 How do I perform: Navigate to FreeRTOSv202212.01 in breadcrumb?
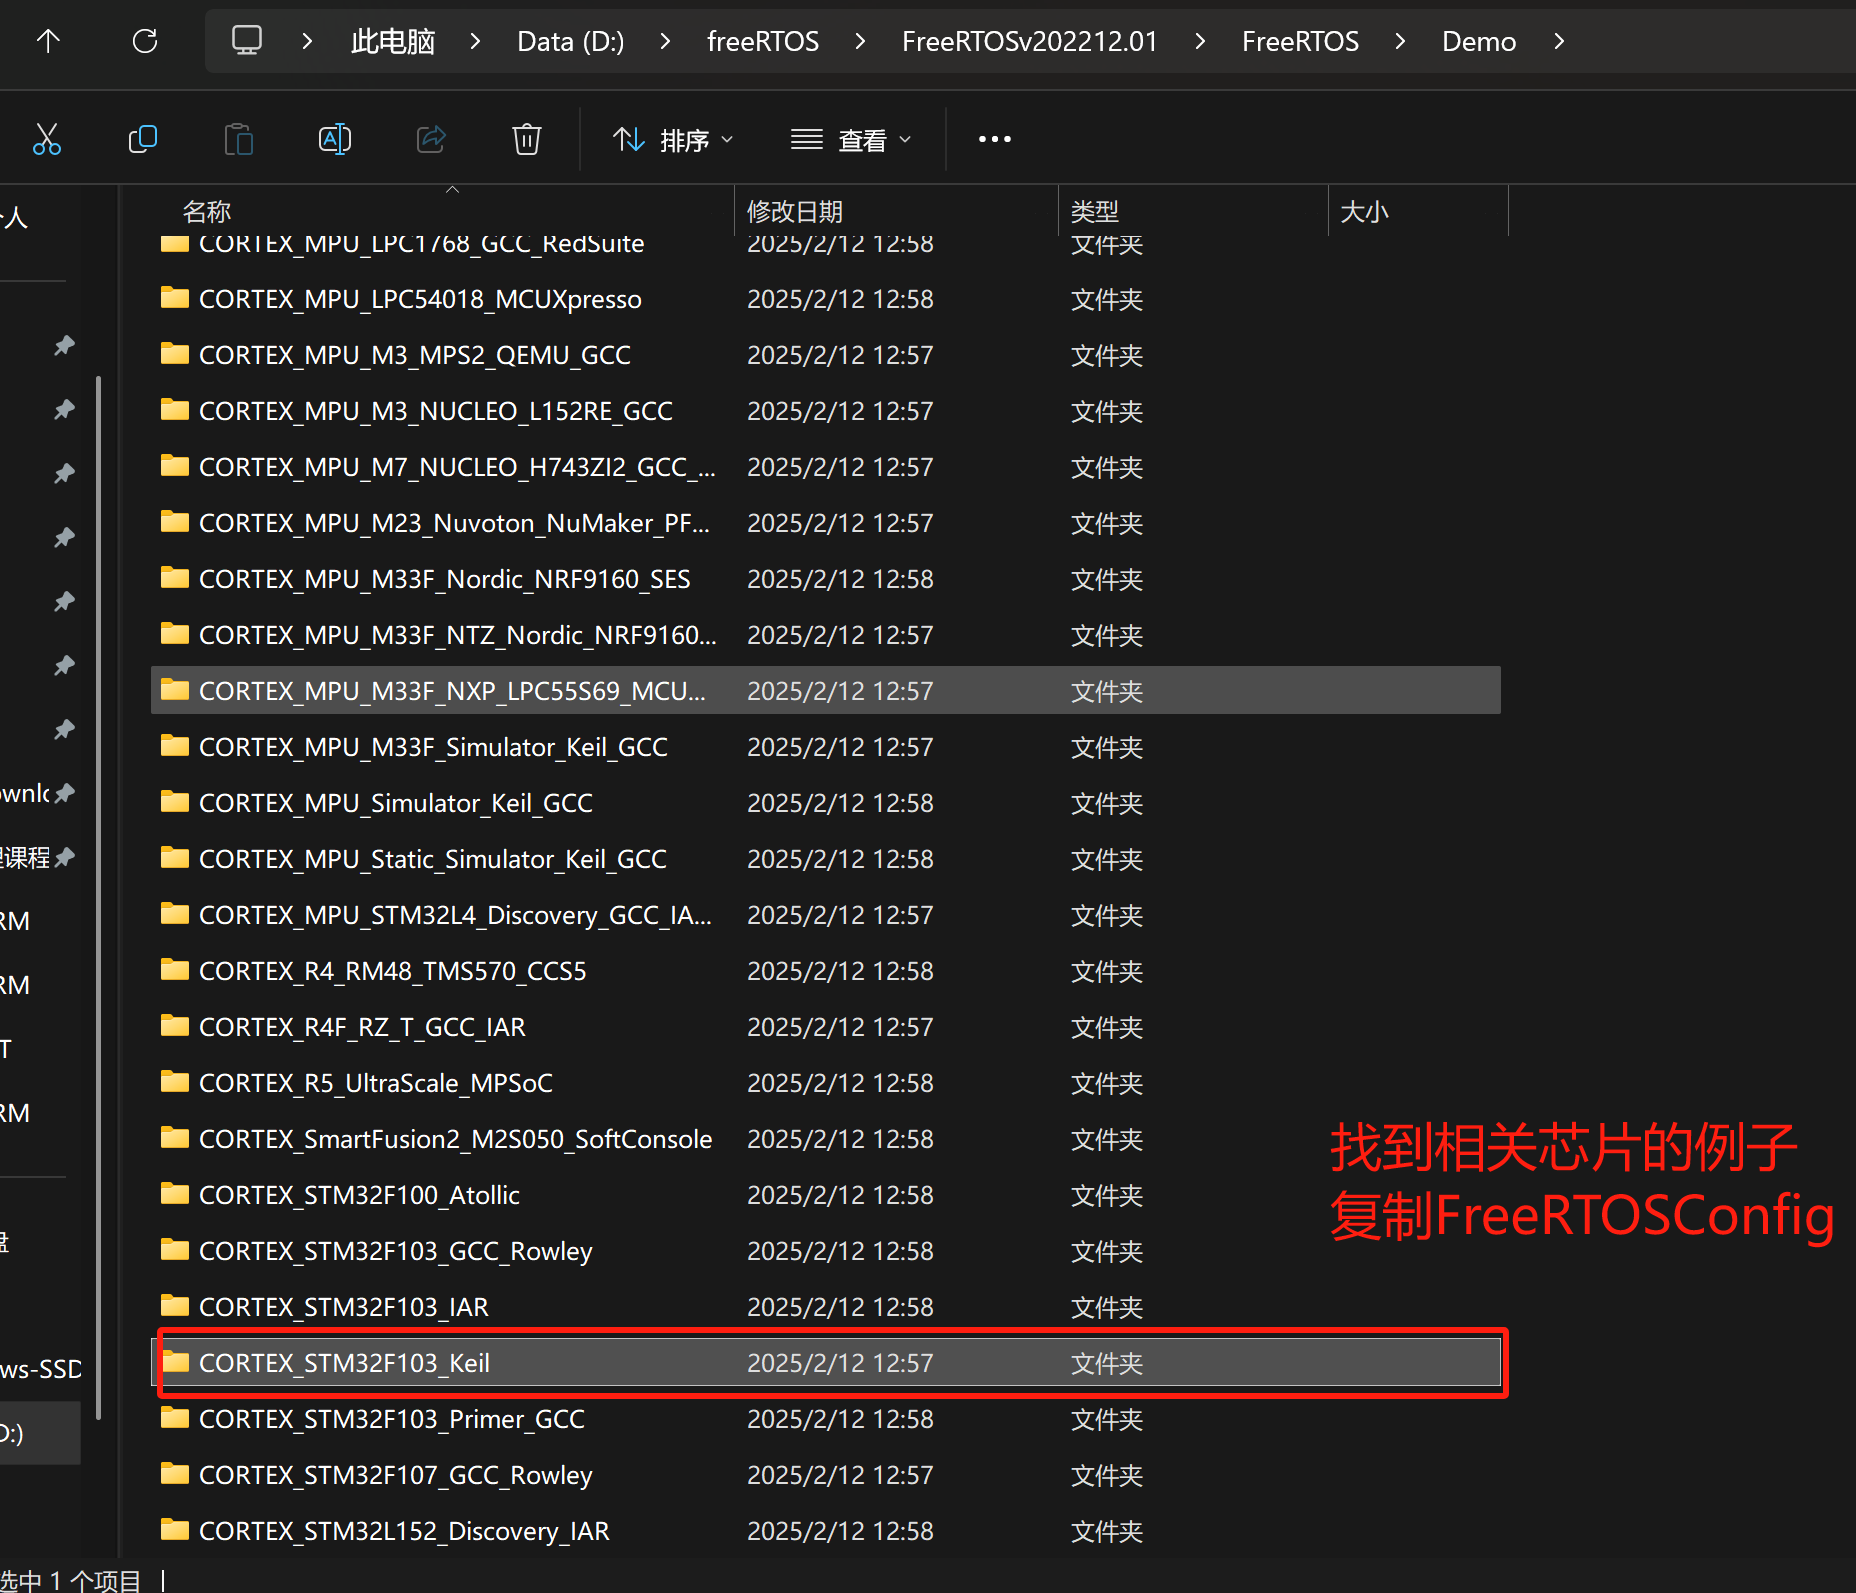[x=1029, y=41]
